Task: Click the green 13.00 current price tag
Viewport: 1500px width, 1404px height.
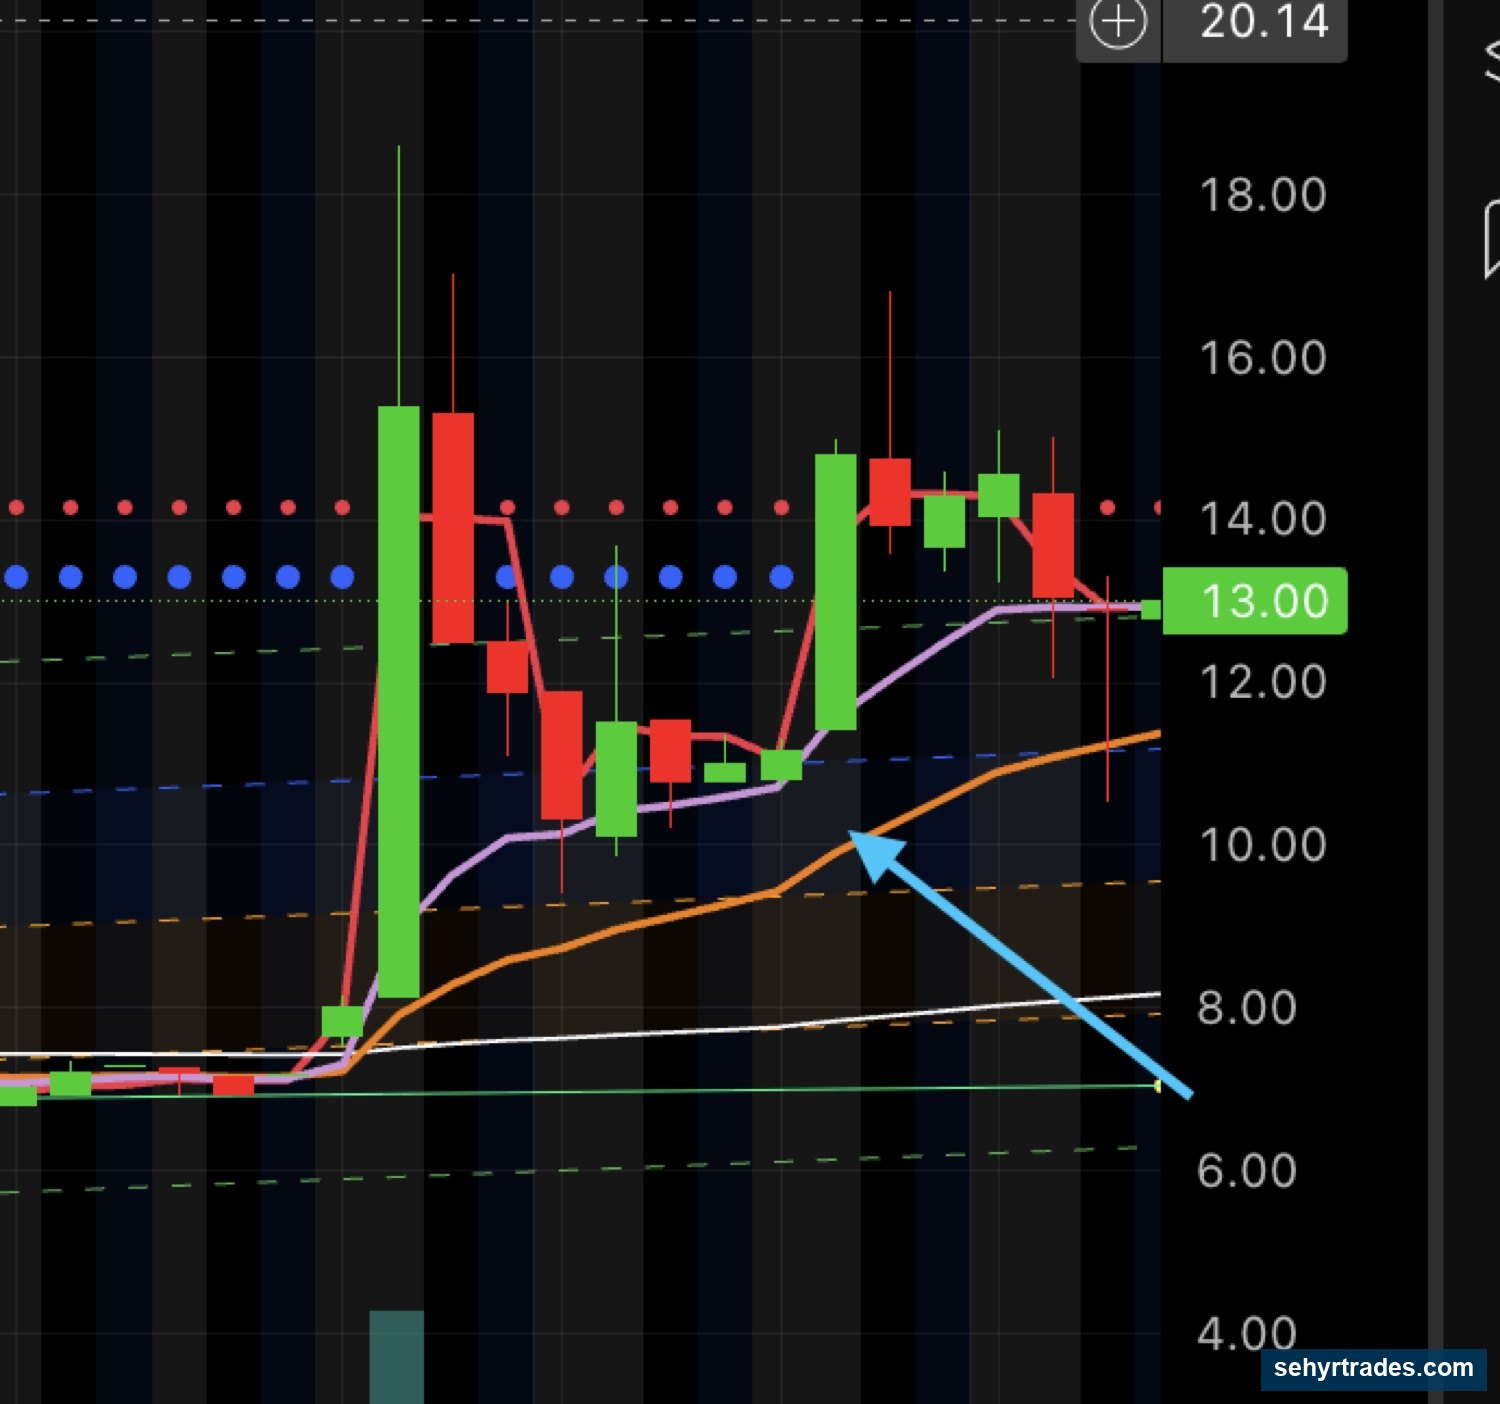Action: tap(1255, 601)
